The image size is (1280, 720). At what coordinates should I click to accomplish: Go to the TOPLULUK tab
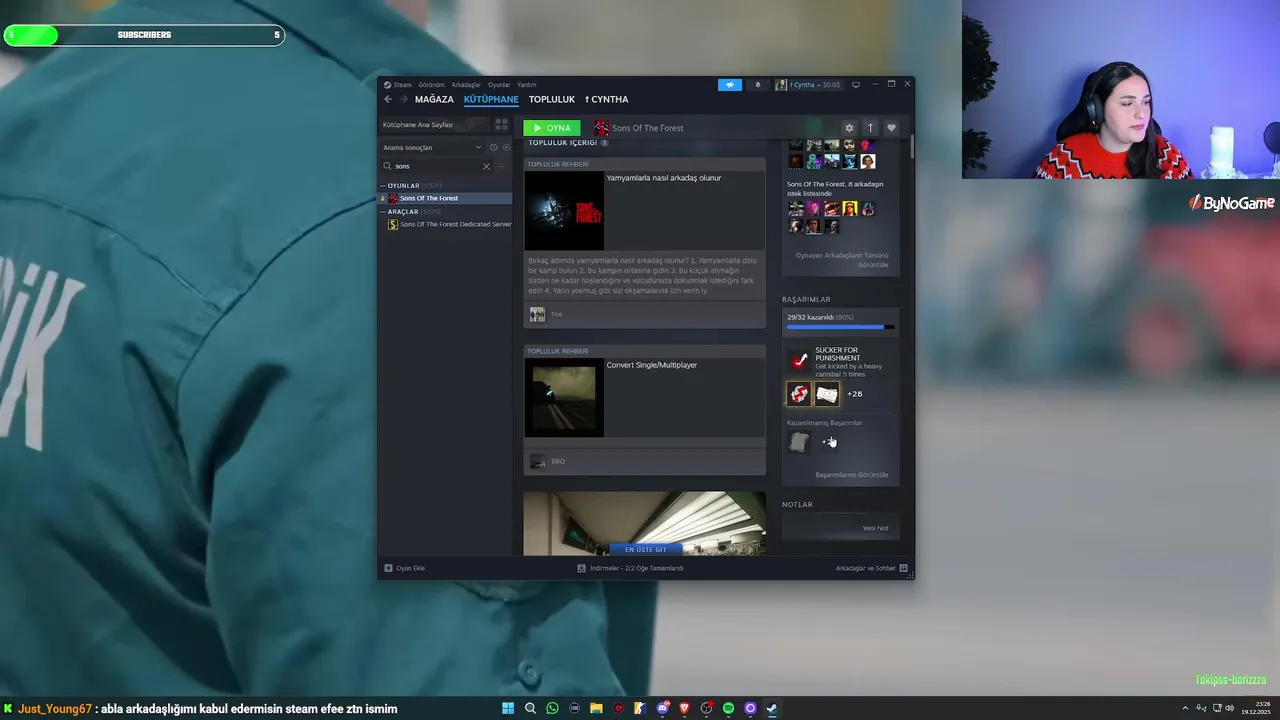pos(552,99)
